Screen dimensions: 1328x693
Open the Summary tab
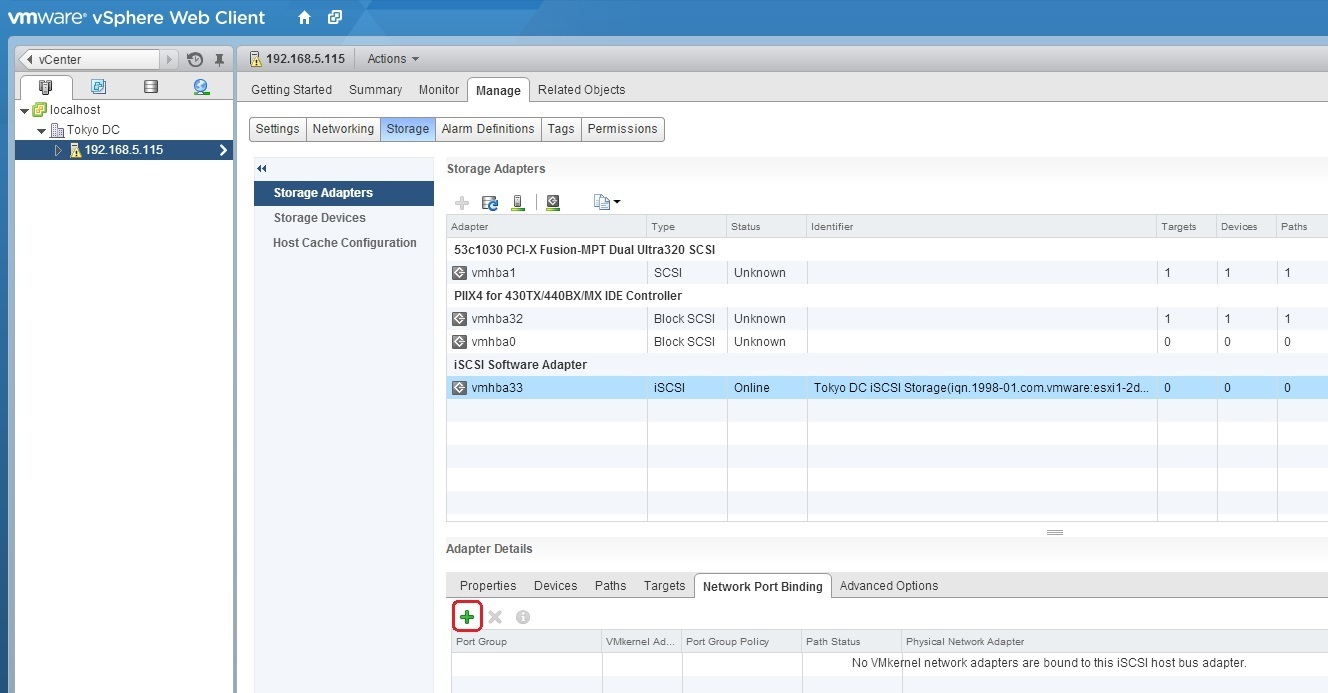(375, 90)
